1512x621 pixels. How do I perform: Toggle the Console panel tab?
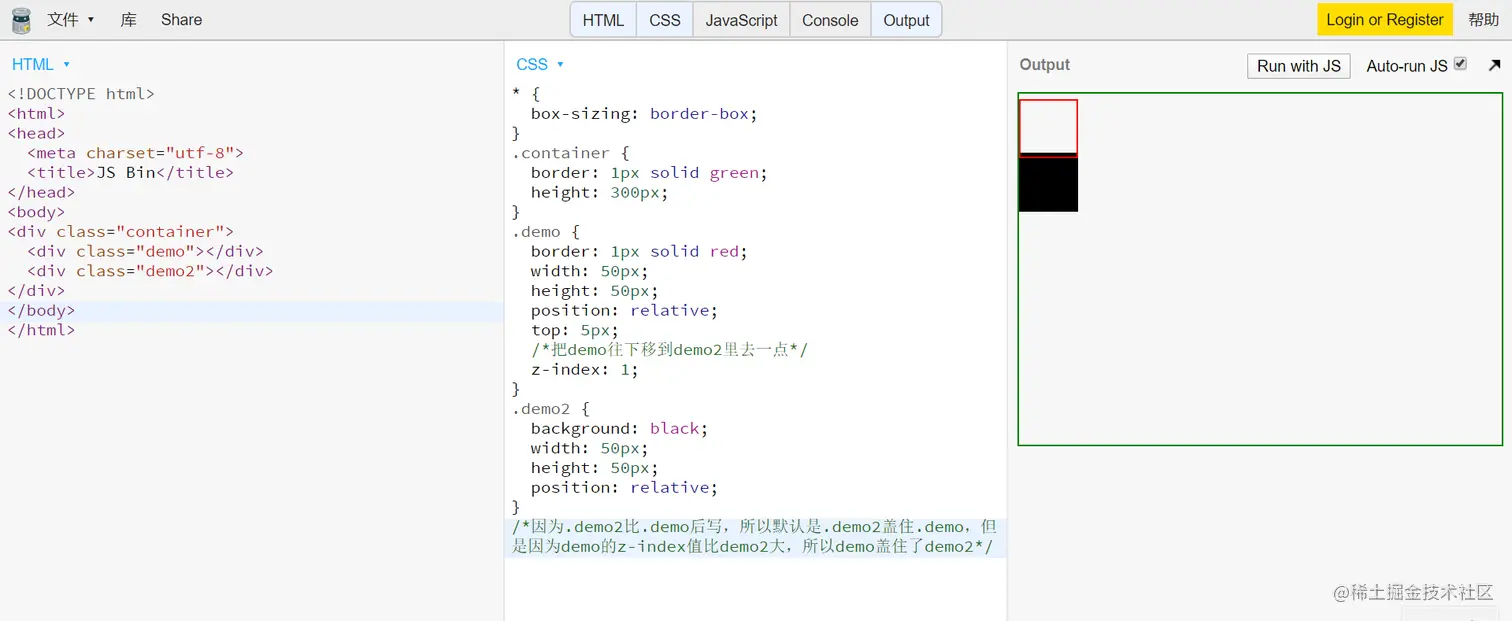click(x=830, y=20)
